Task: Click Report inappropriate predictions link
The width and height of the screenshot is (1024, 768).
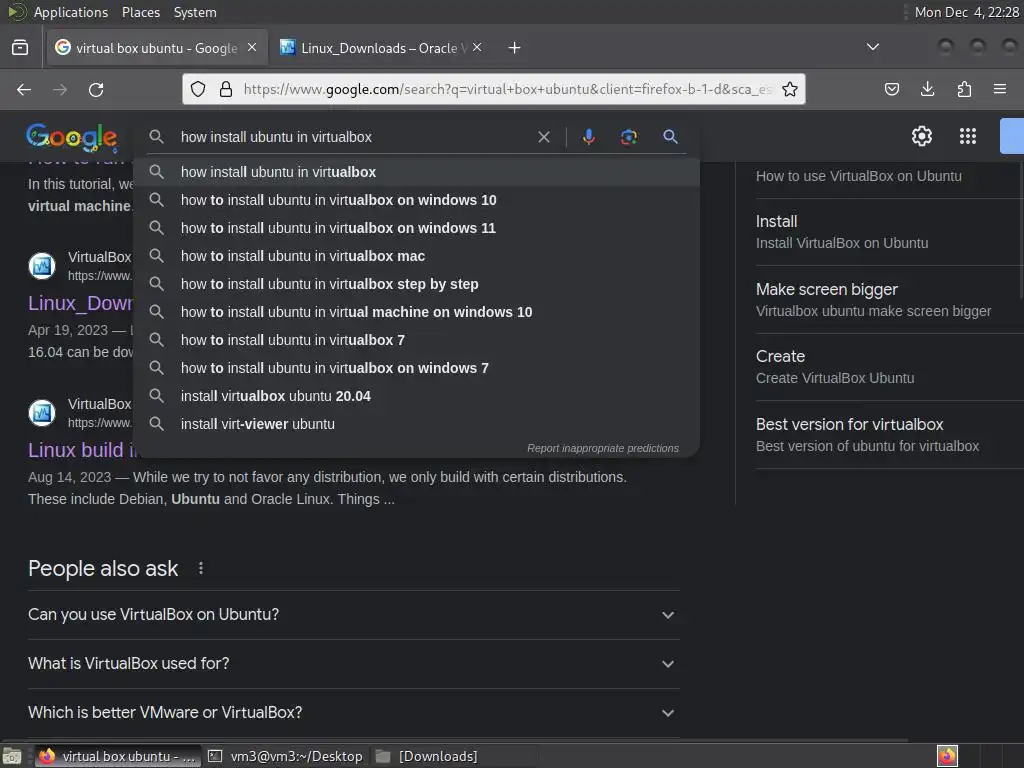Action: coord(603,449)
